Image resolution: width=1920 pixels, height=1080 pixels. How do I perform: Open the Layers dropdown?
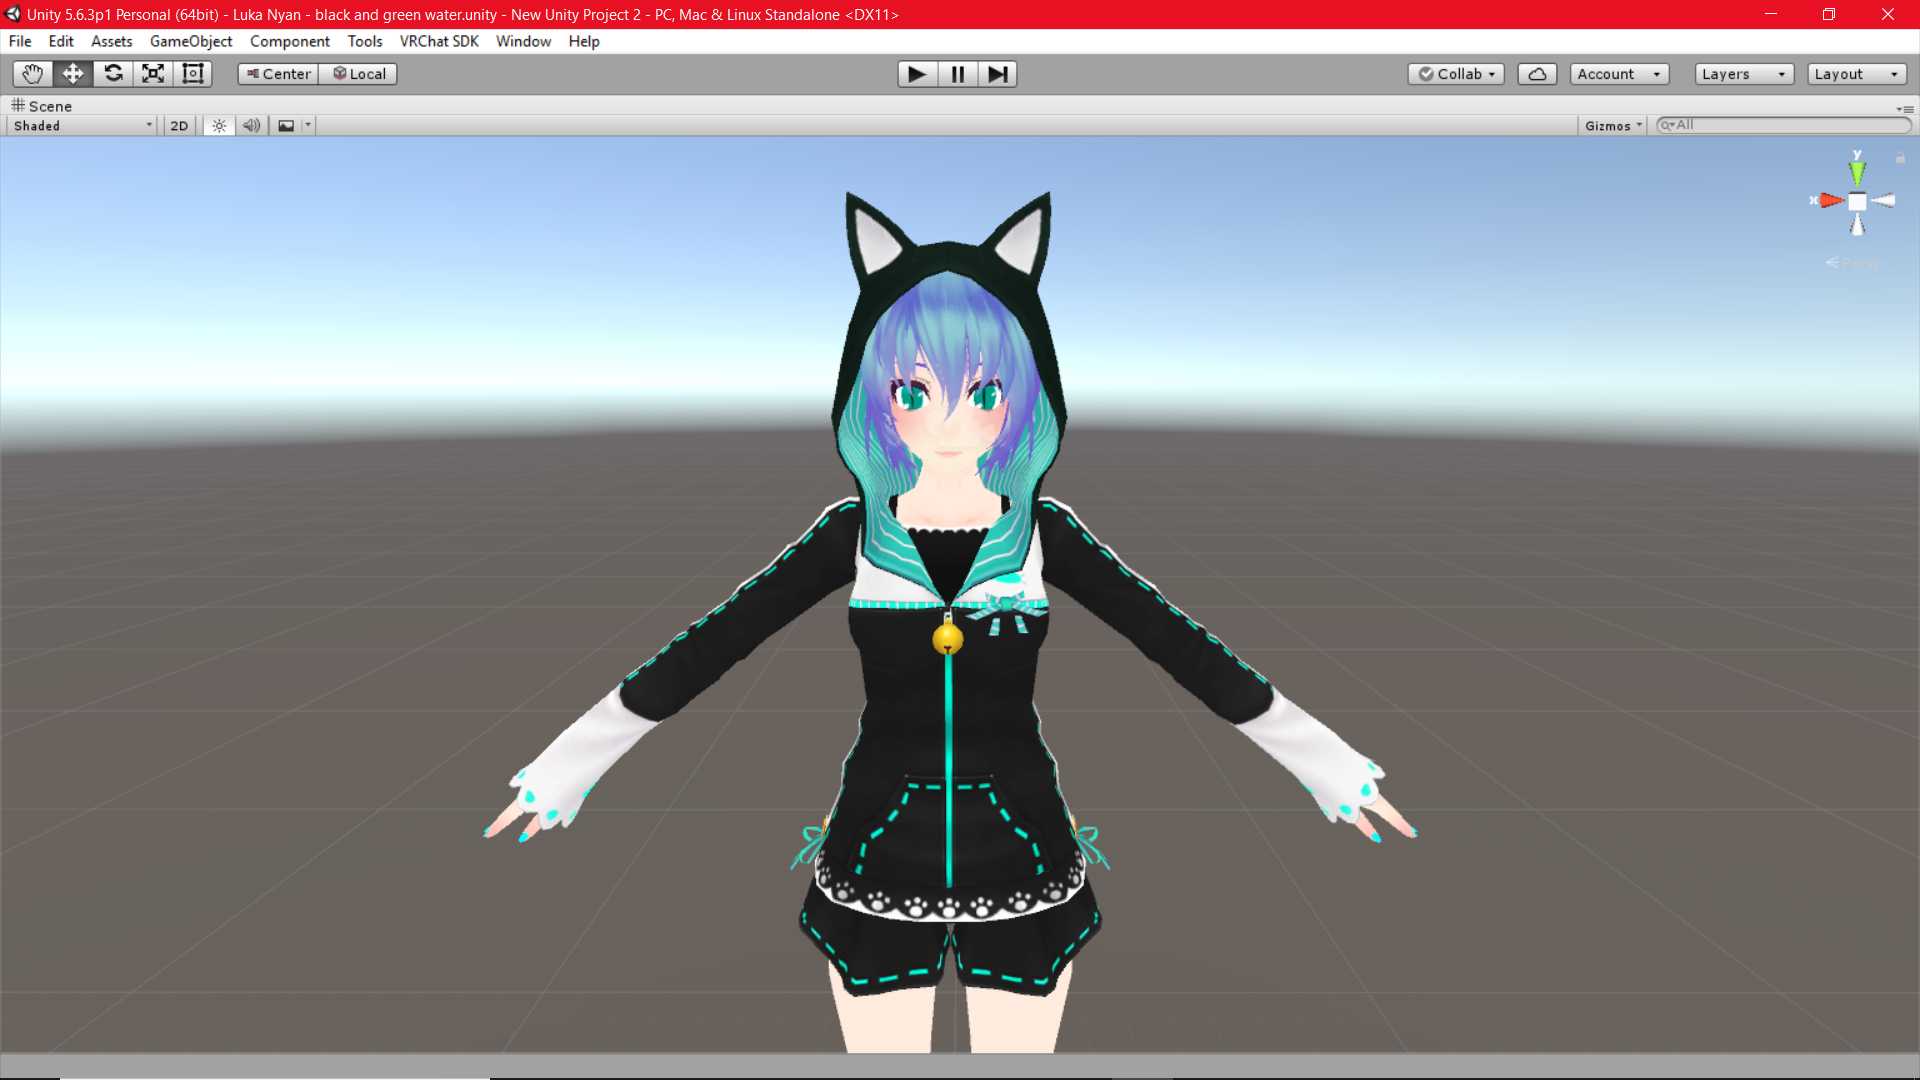point(1742,73)
